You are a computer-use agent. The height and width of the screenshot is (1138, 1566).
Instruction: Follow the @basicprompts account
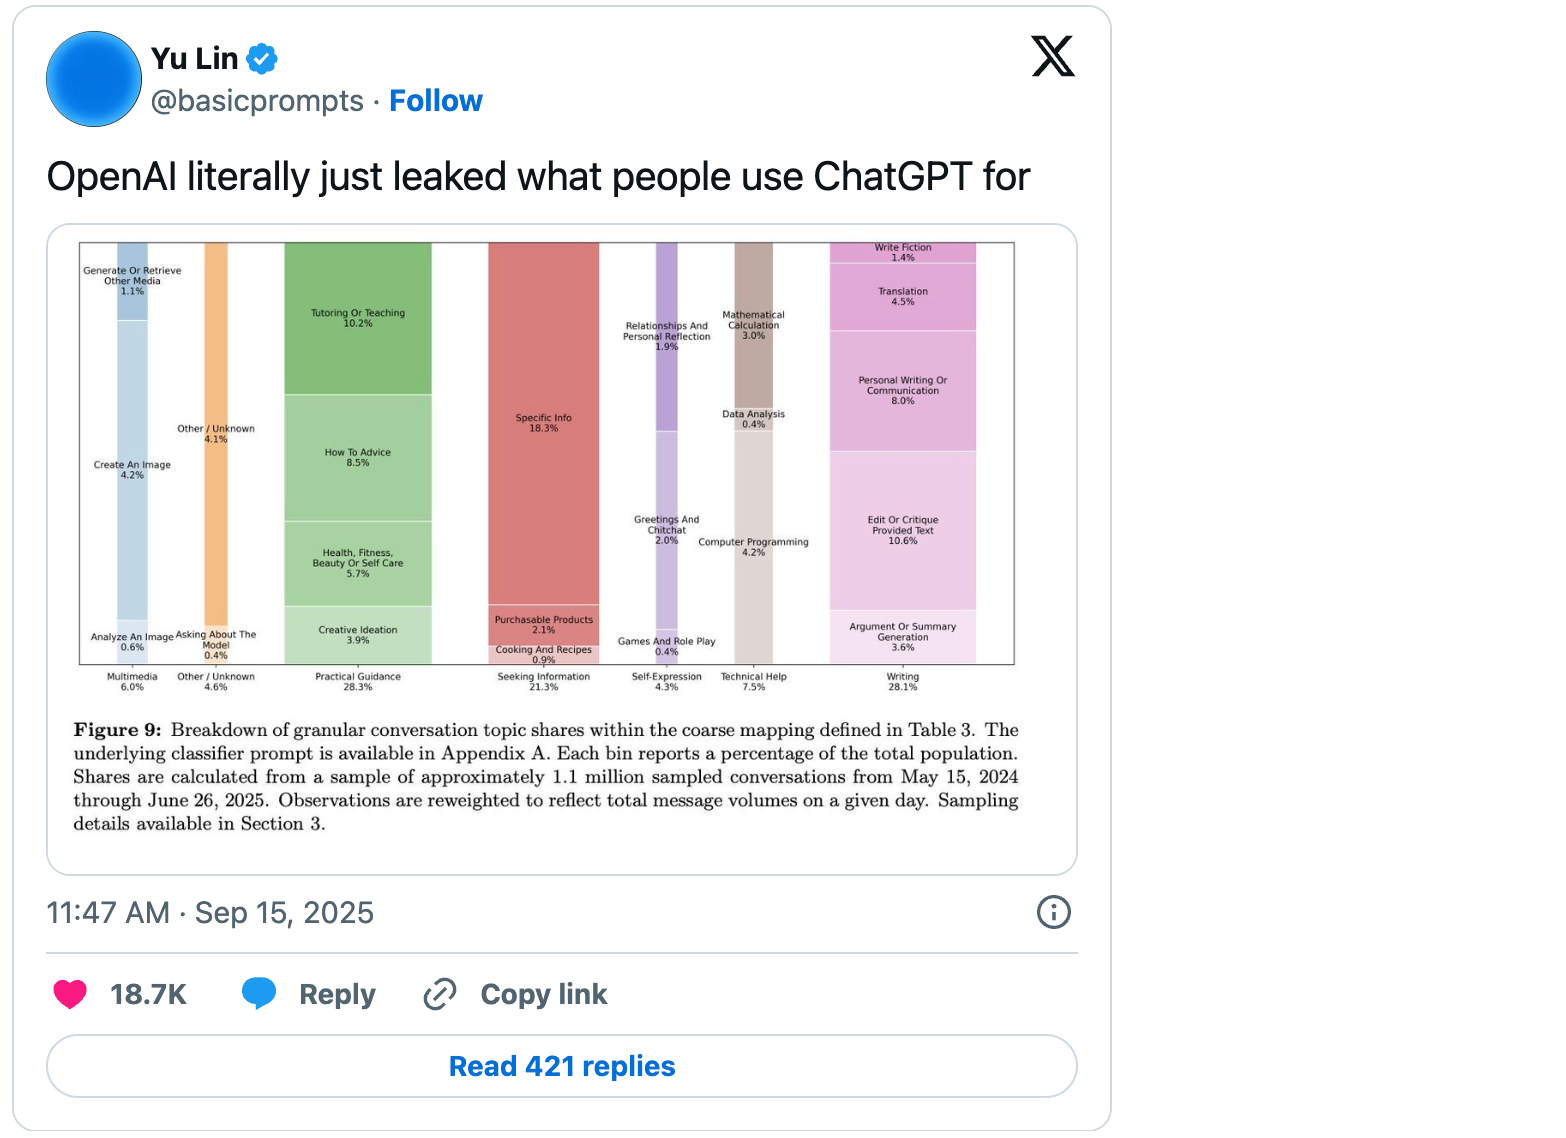point(435,101)
